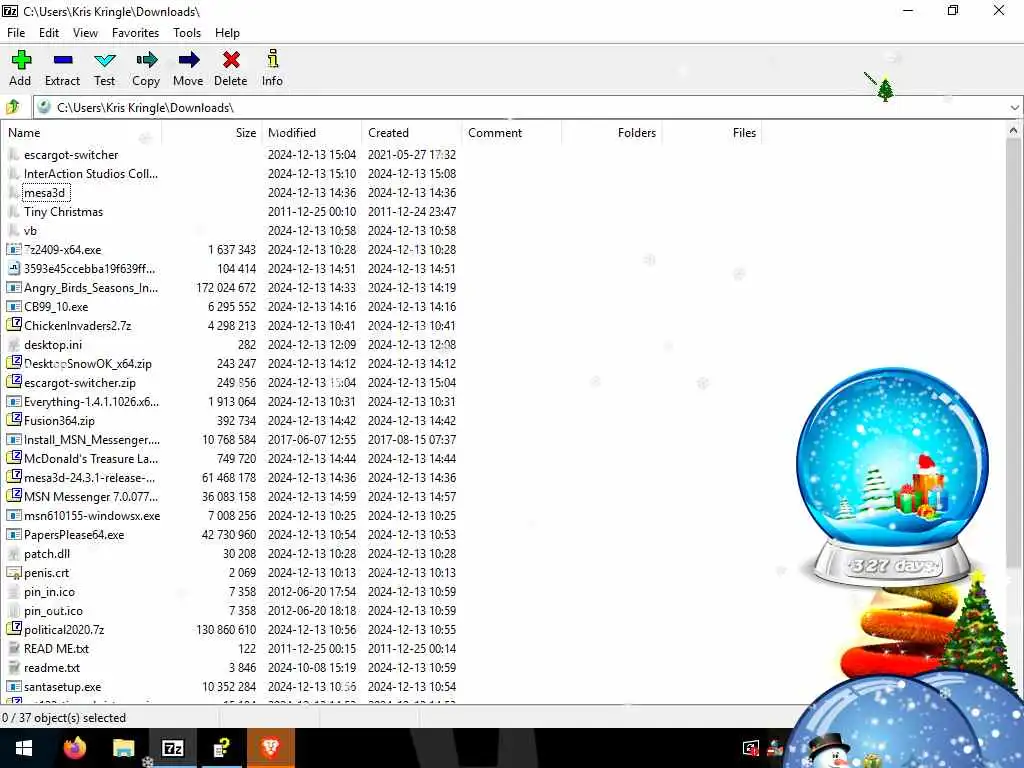Click the Move toolbar icon
This screenshot has height=768, width=1024.
point(189,60)
